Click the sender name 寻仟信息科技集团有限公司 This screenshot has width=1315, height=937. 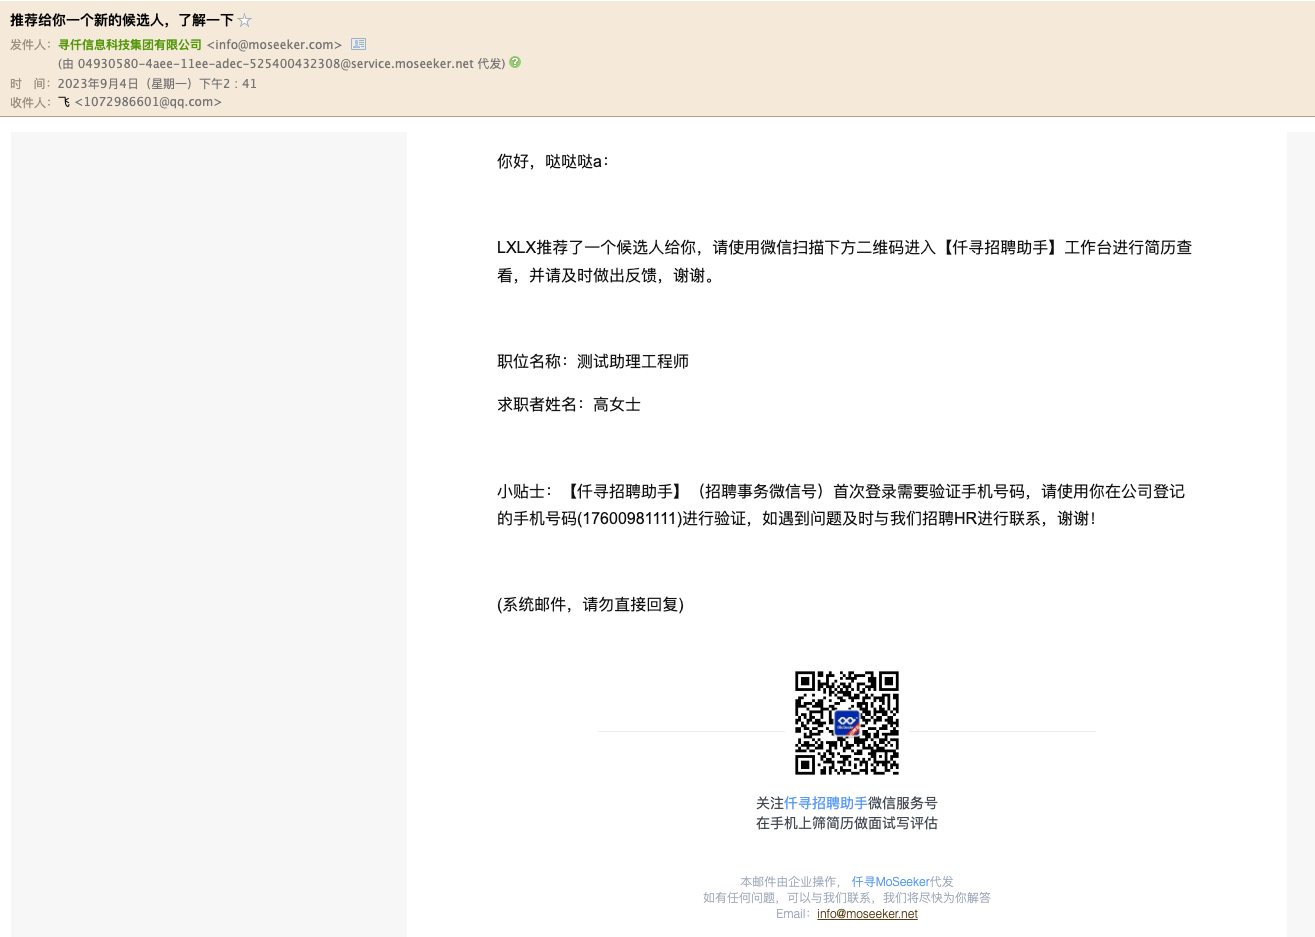coord(130,44)
